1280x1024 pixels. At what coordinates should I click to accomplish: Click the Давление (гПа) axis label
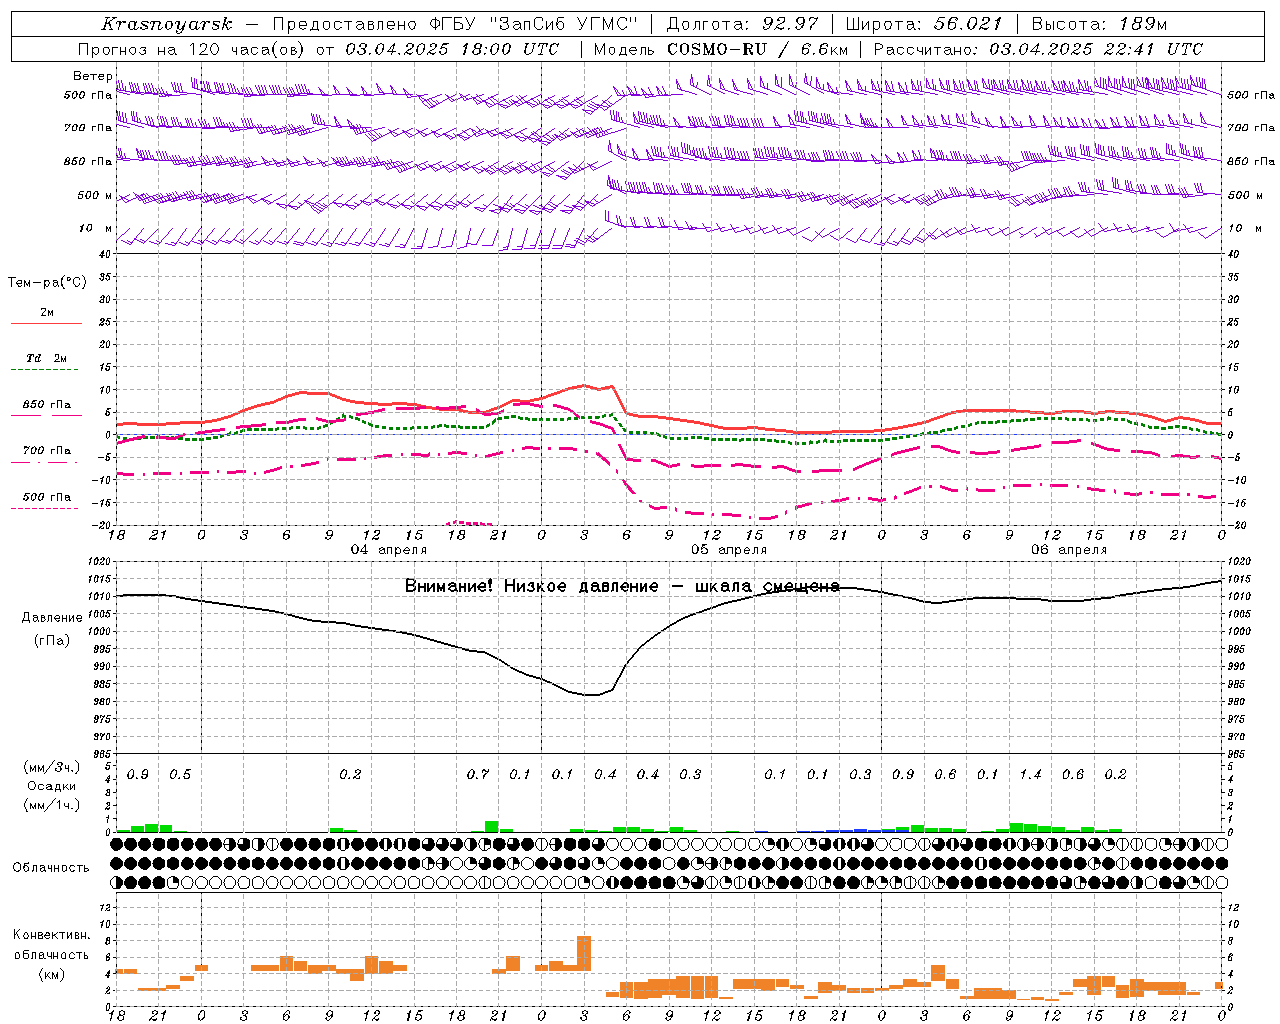[x=52, y=629]
